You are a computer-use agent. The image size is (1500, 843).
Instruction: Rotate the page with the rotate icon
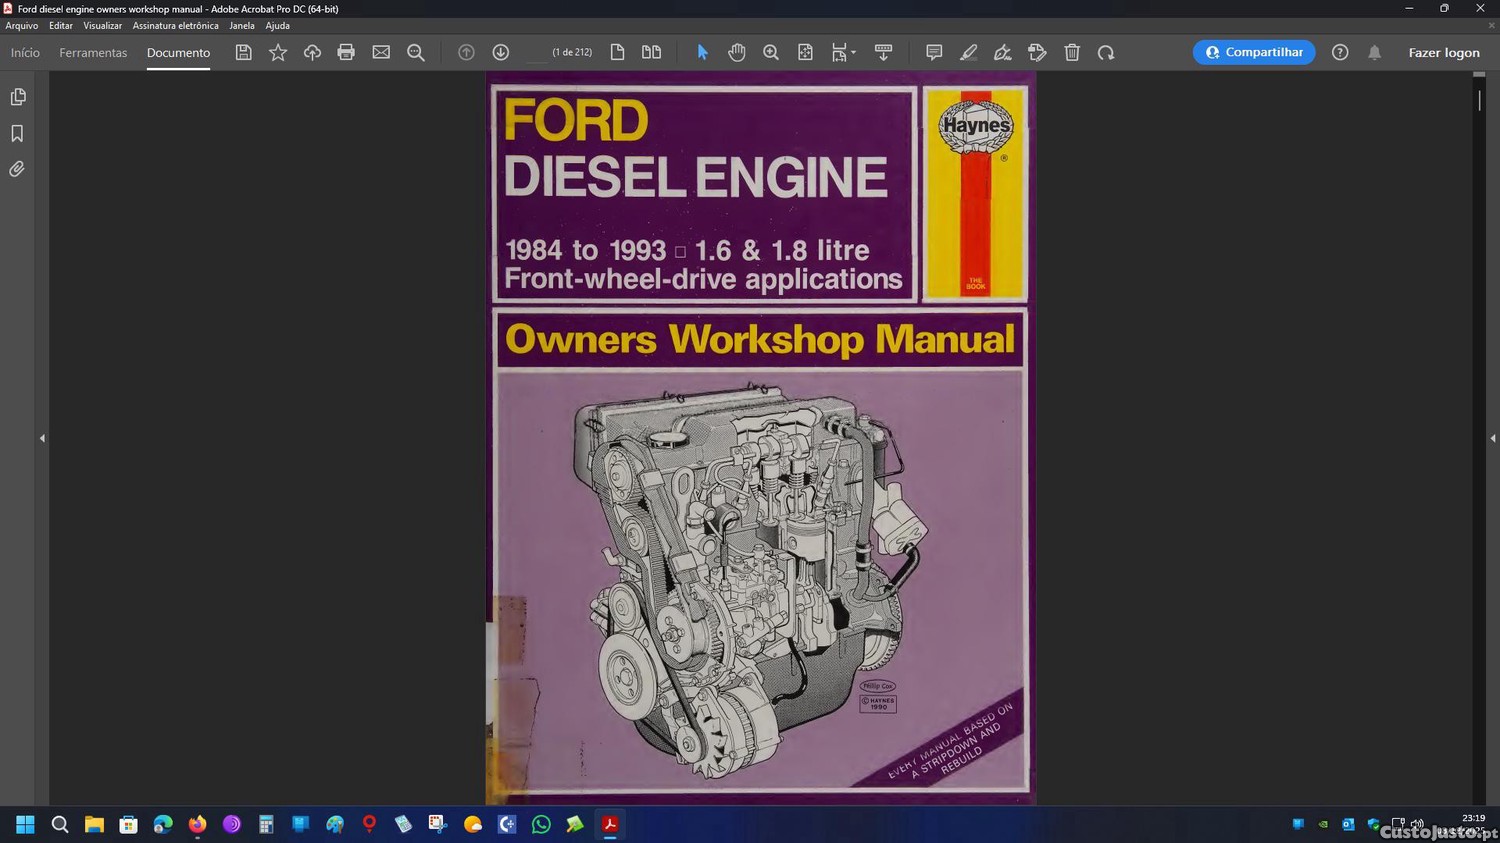click(x=1106, y=52)
